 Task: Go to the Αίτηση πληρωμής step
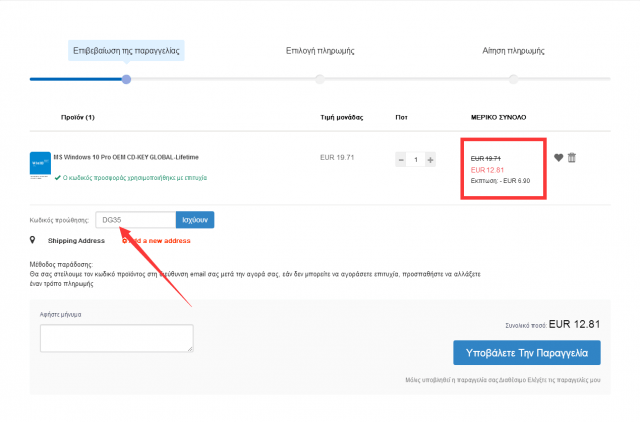coord(512,50)
